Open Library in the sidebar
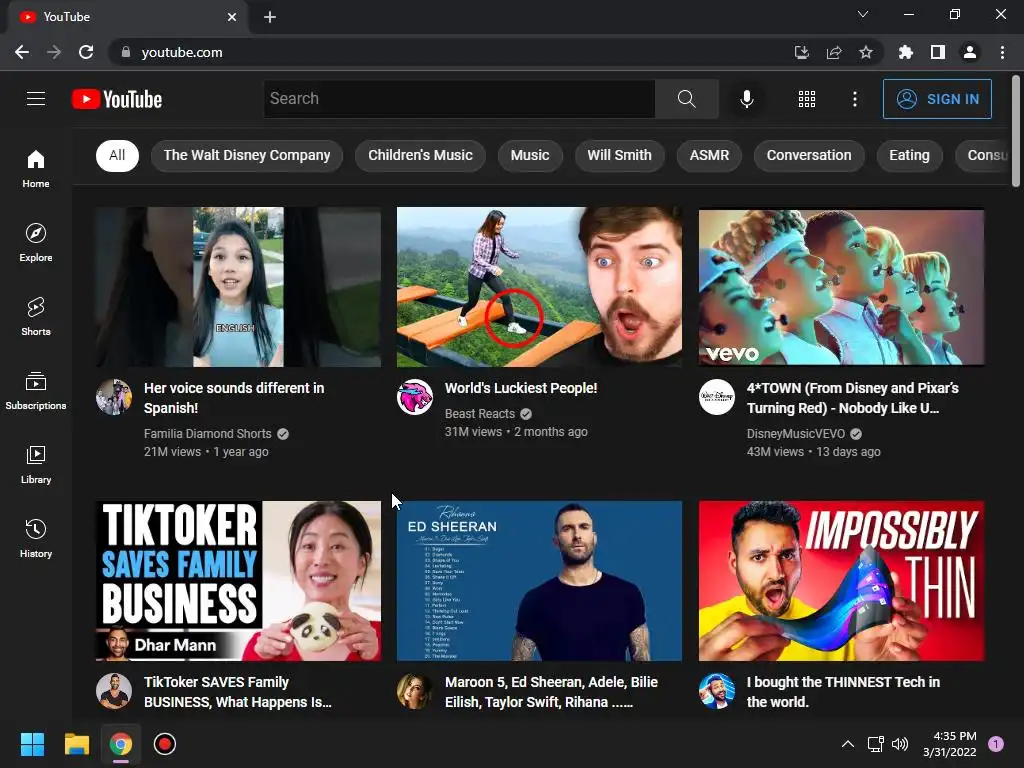The image size is (1024, 768). (36, 464)
